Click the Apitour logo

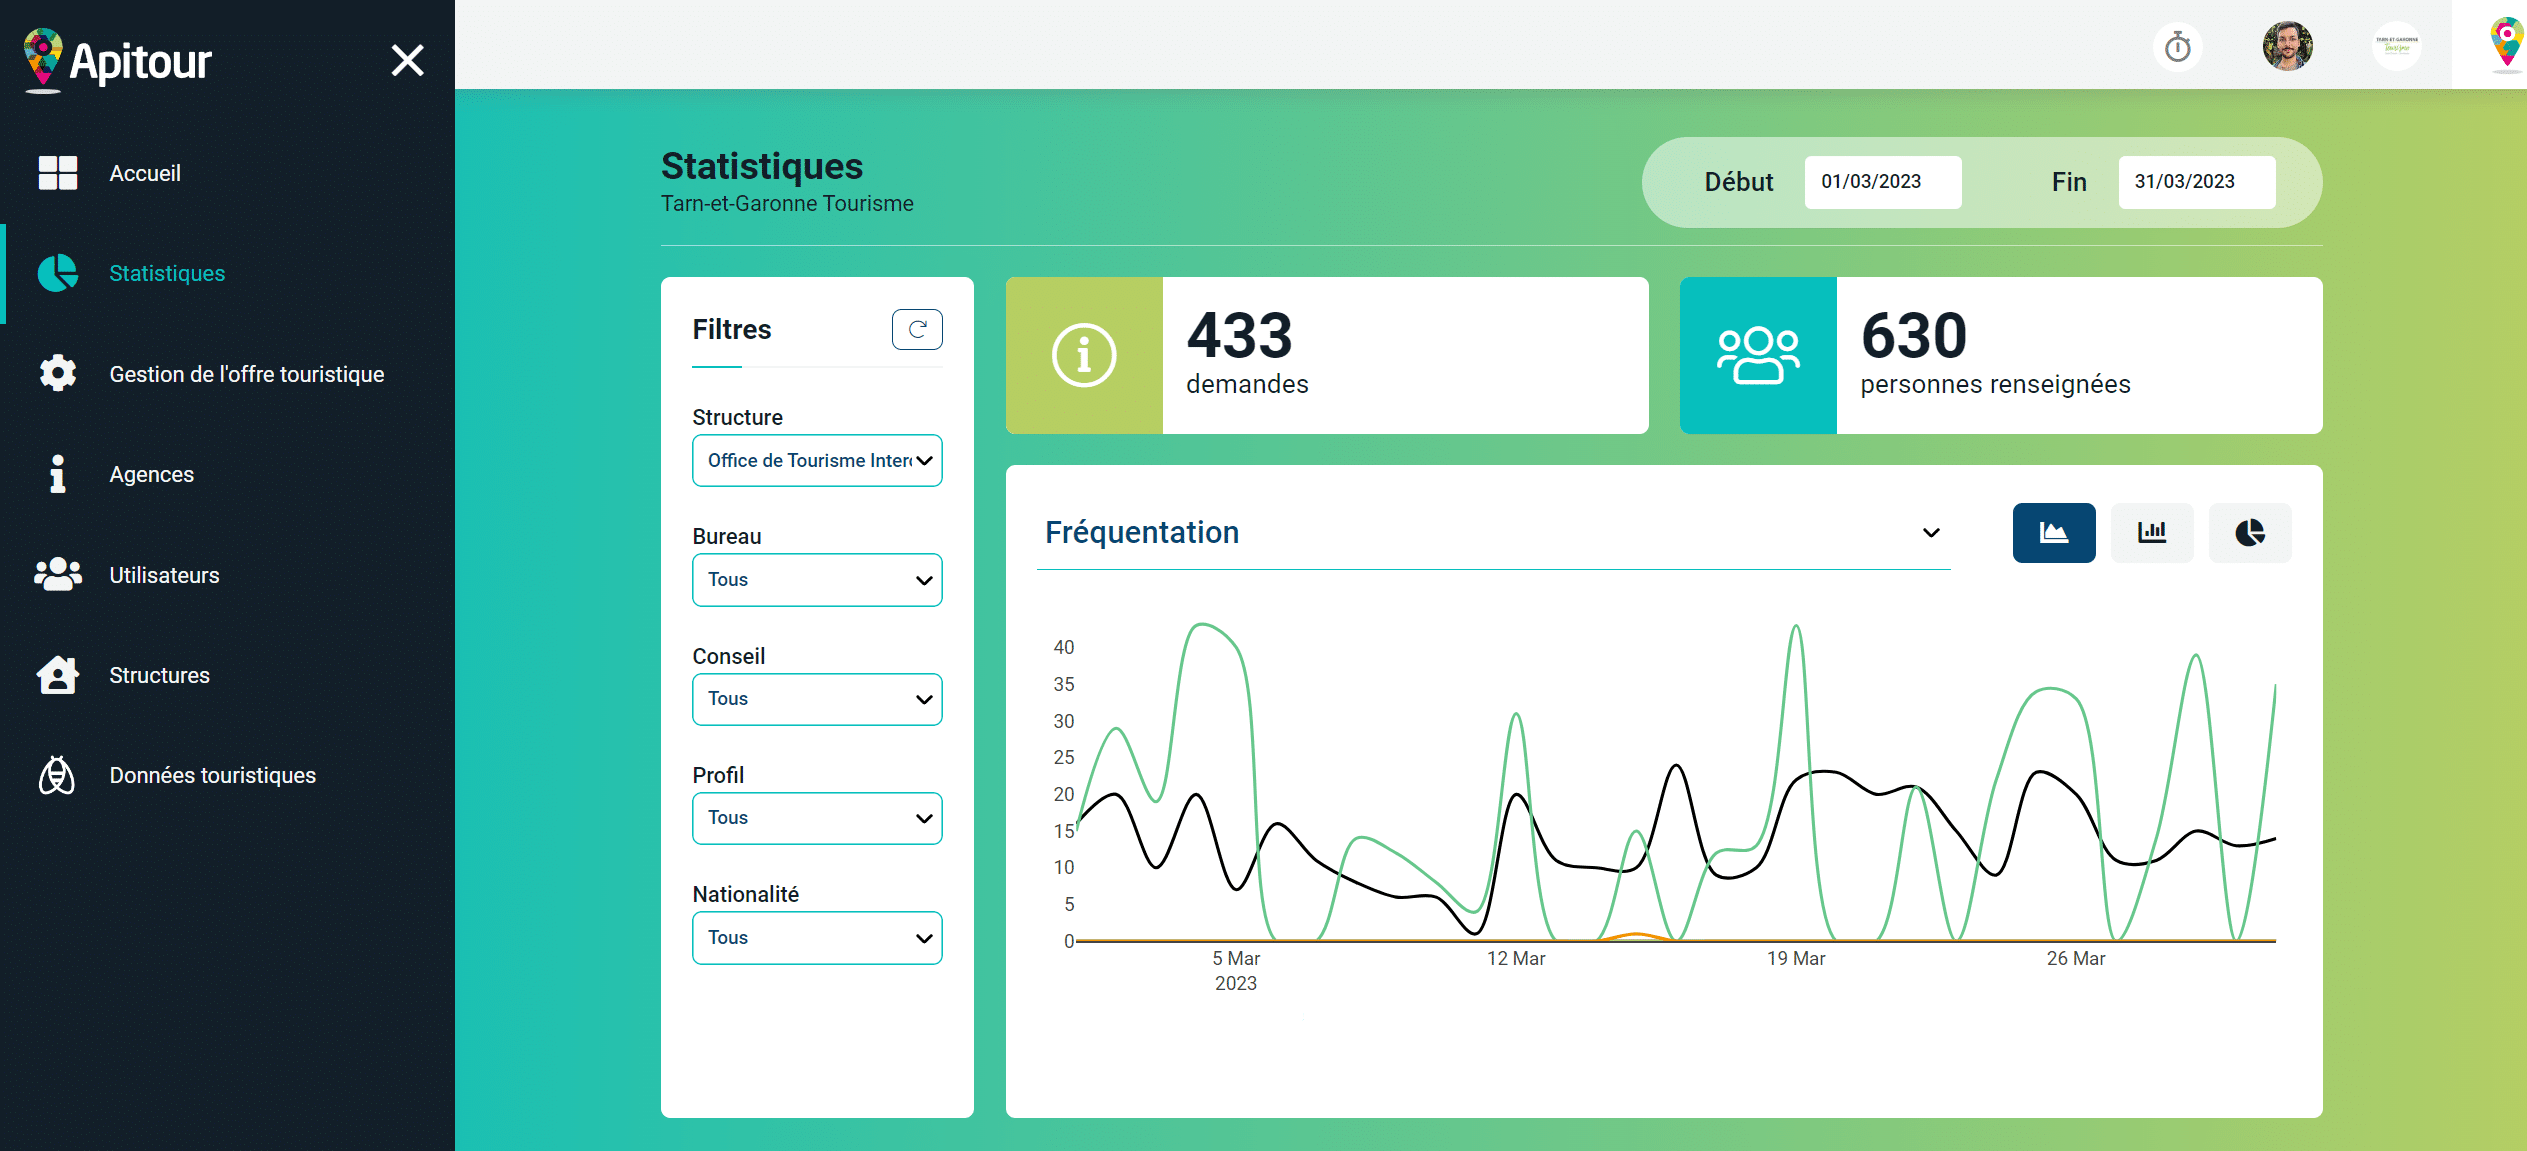pos(118,61)
